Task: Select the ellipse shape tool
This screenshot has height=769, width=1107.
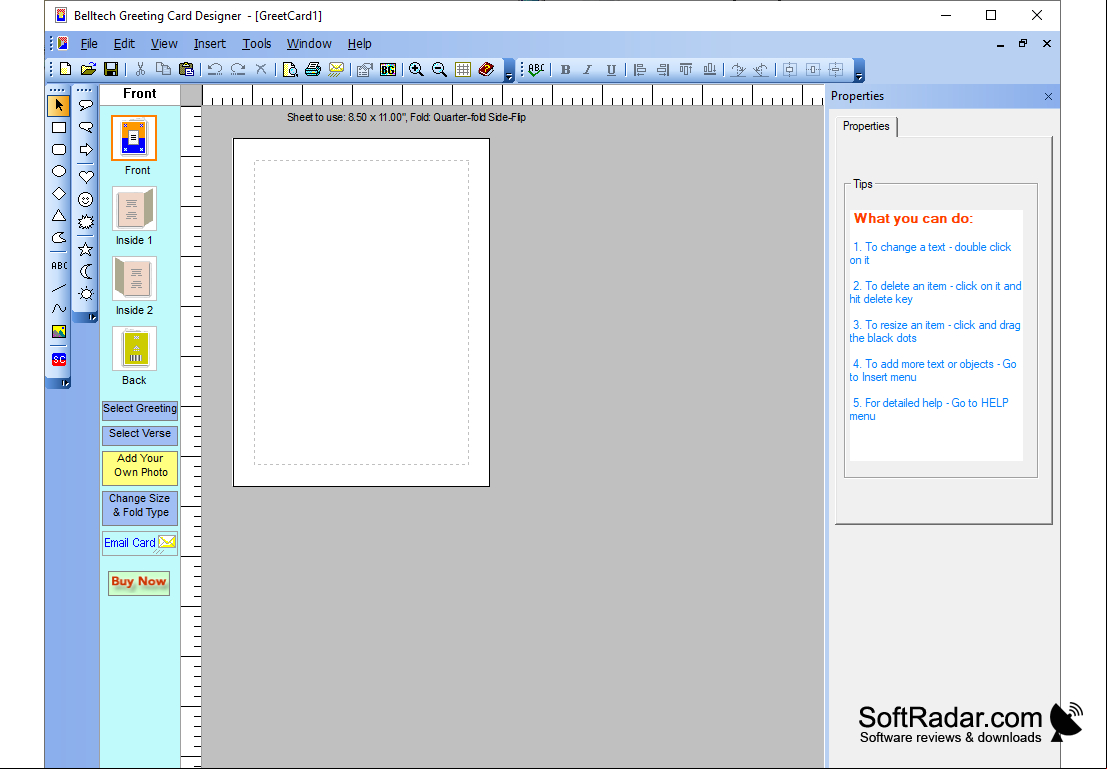Action: coord(59,172)
